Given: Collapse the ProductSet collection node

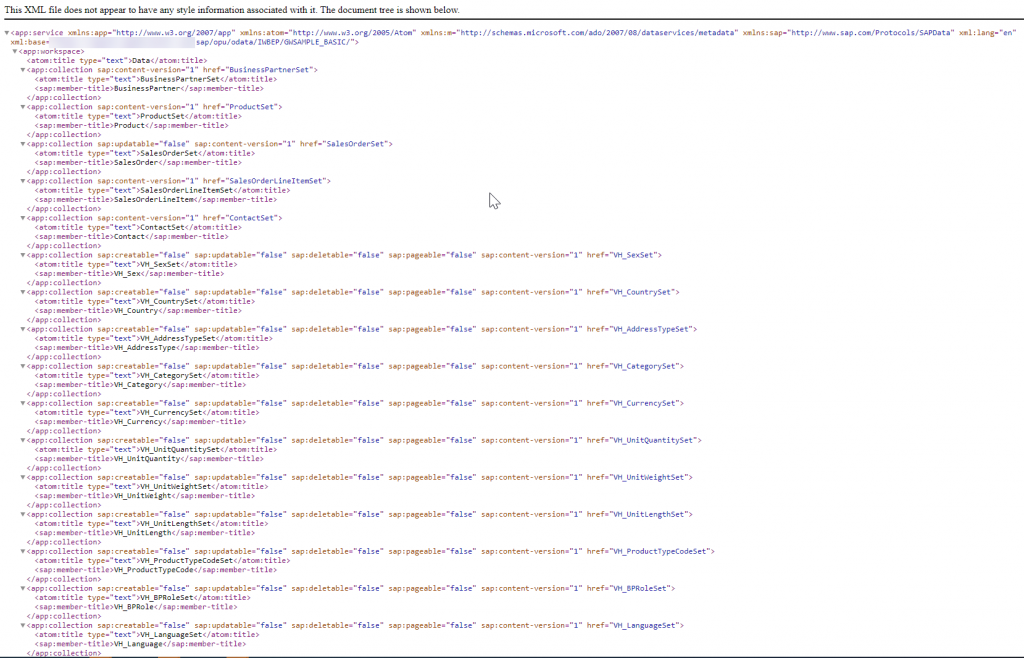Looking at the screenshot, I should [x=22, y=106].
